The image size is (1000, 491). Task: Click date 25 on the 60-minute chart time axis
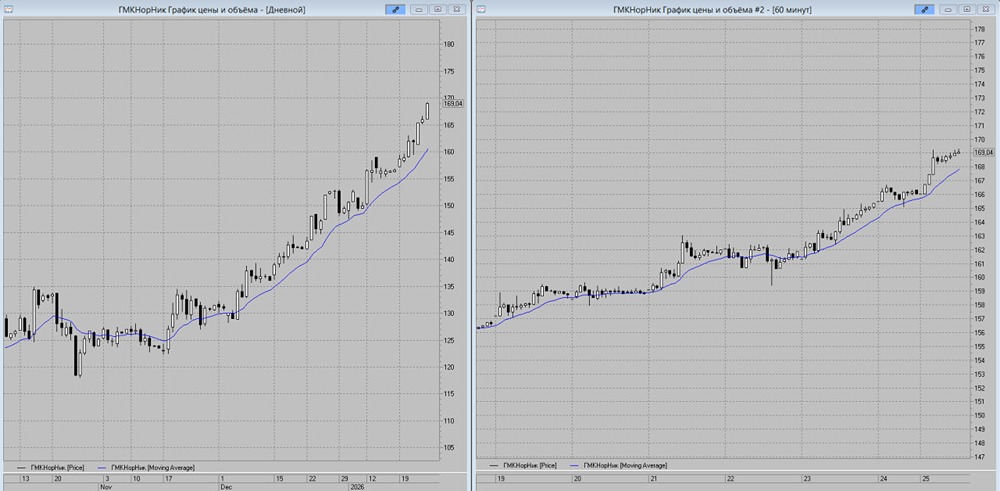pos(925,478)
